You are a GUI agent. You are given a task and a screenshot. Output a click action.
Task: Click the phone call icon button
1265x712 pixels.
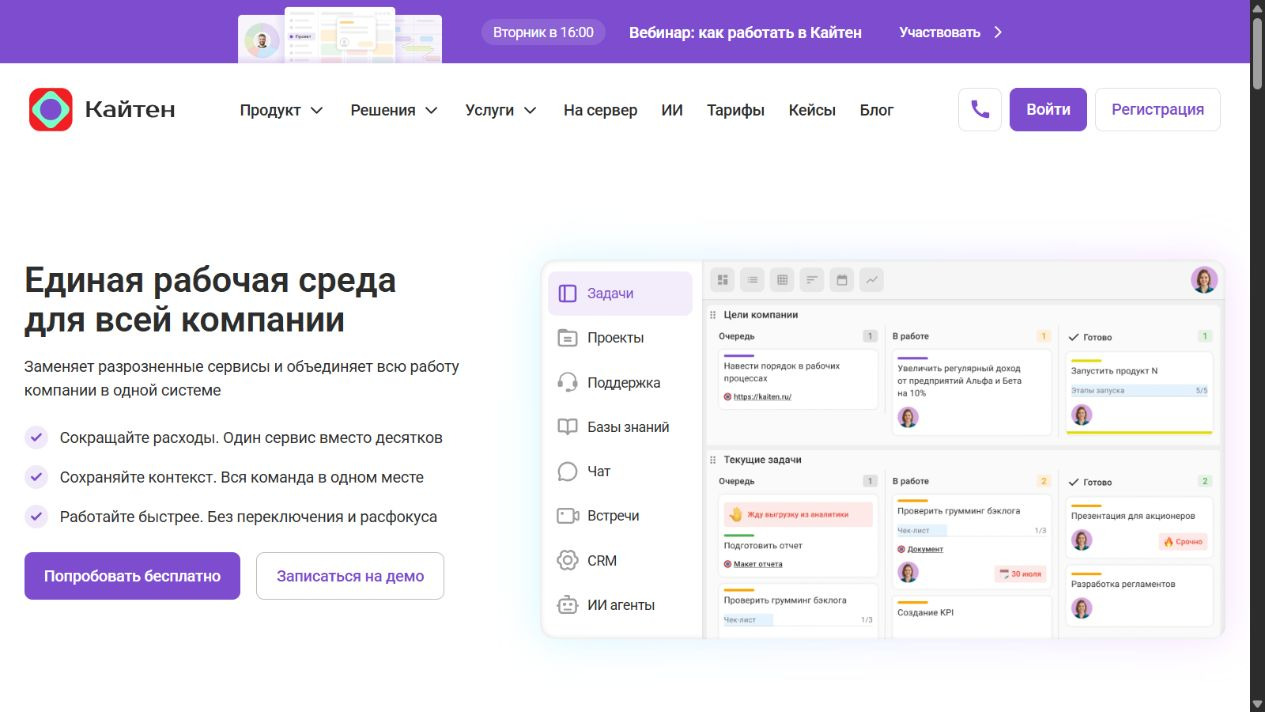point(980,110)
